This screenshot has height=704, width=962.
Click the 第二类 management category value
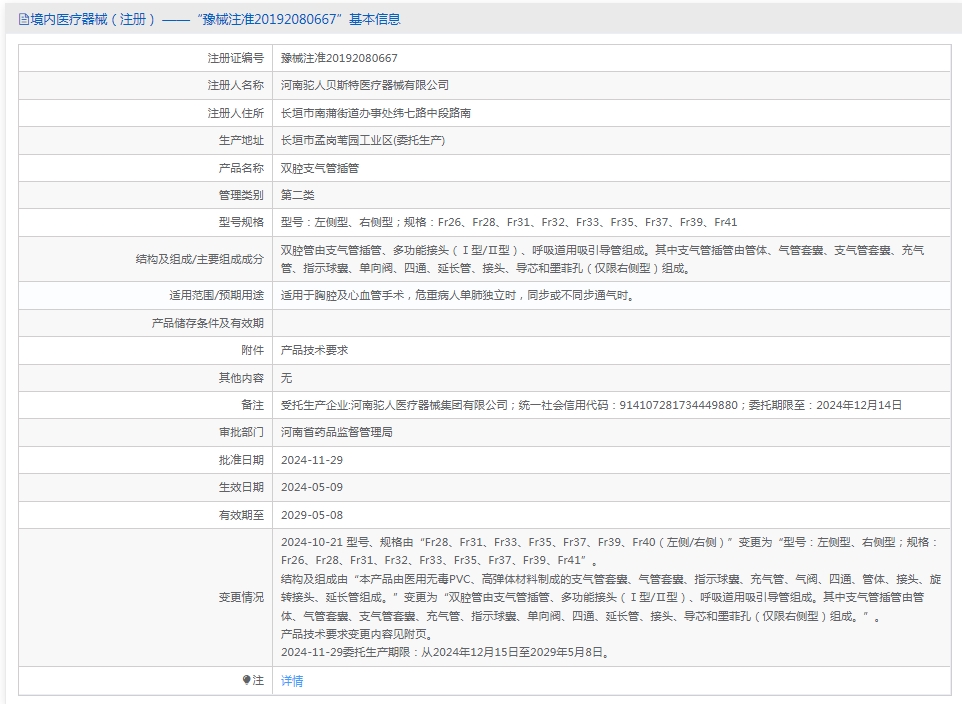(x=298, y=195)
